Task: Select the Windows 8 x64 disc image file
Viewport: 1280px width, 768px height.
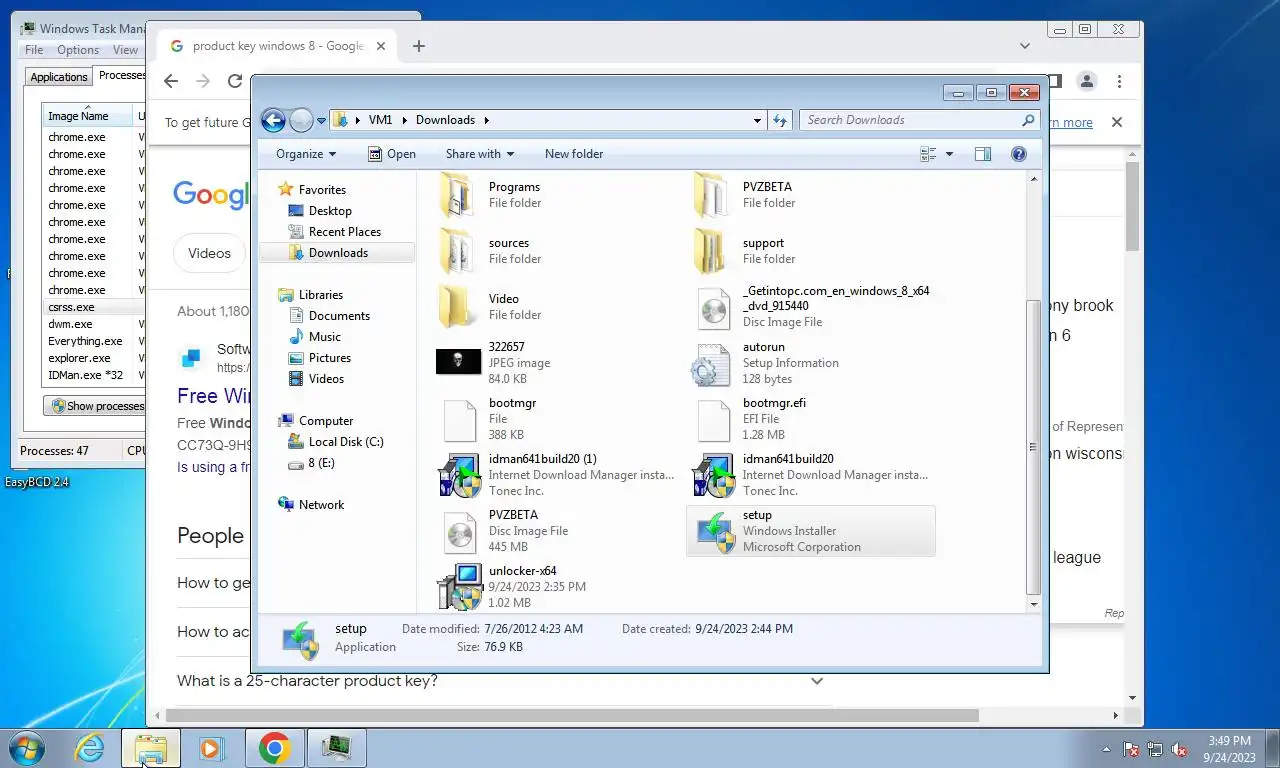Action: [x=811, y=307]
